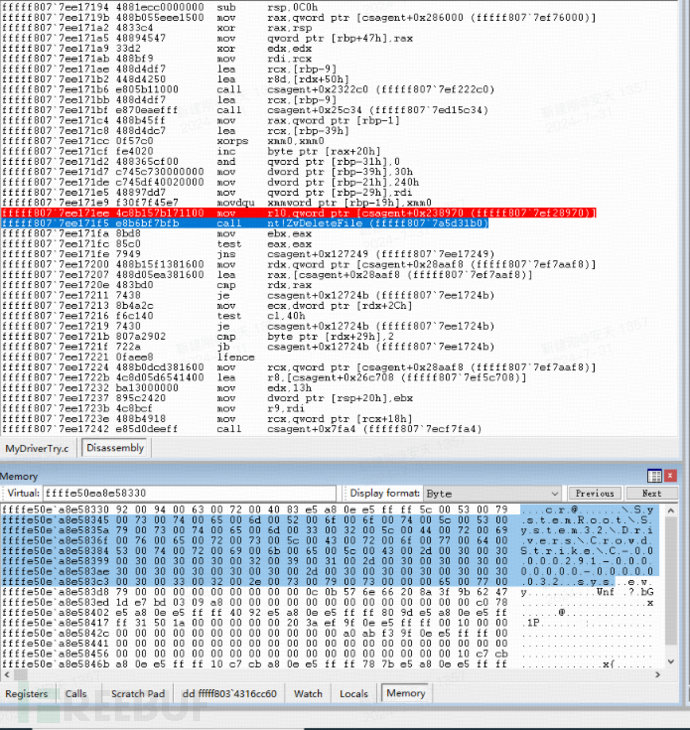This screenshot has height=730, width=690.
Task: Open the Calls tab
Action: pyautogui.click(x=76, y=694)
